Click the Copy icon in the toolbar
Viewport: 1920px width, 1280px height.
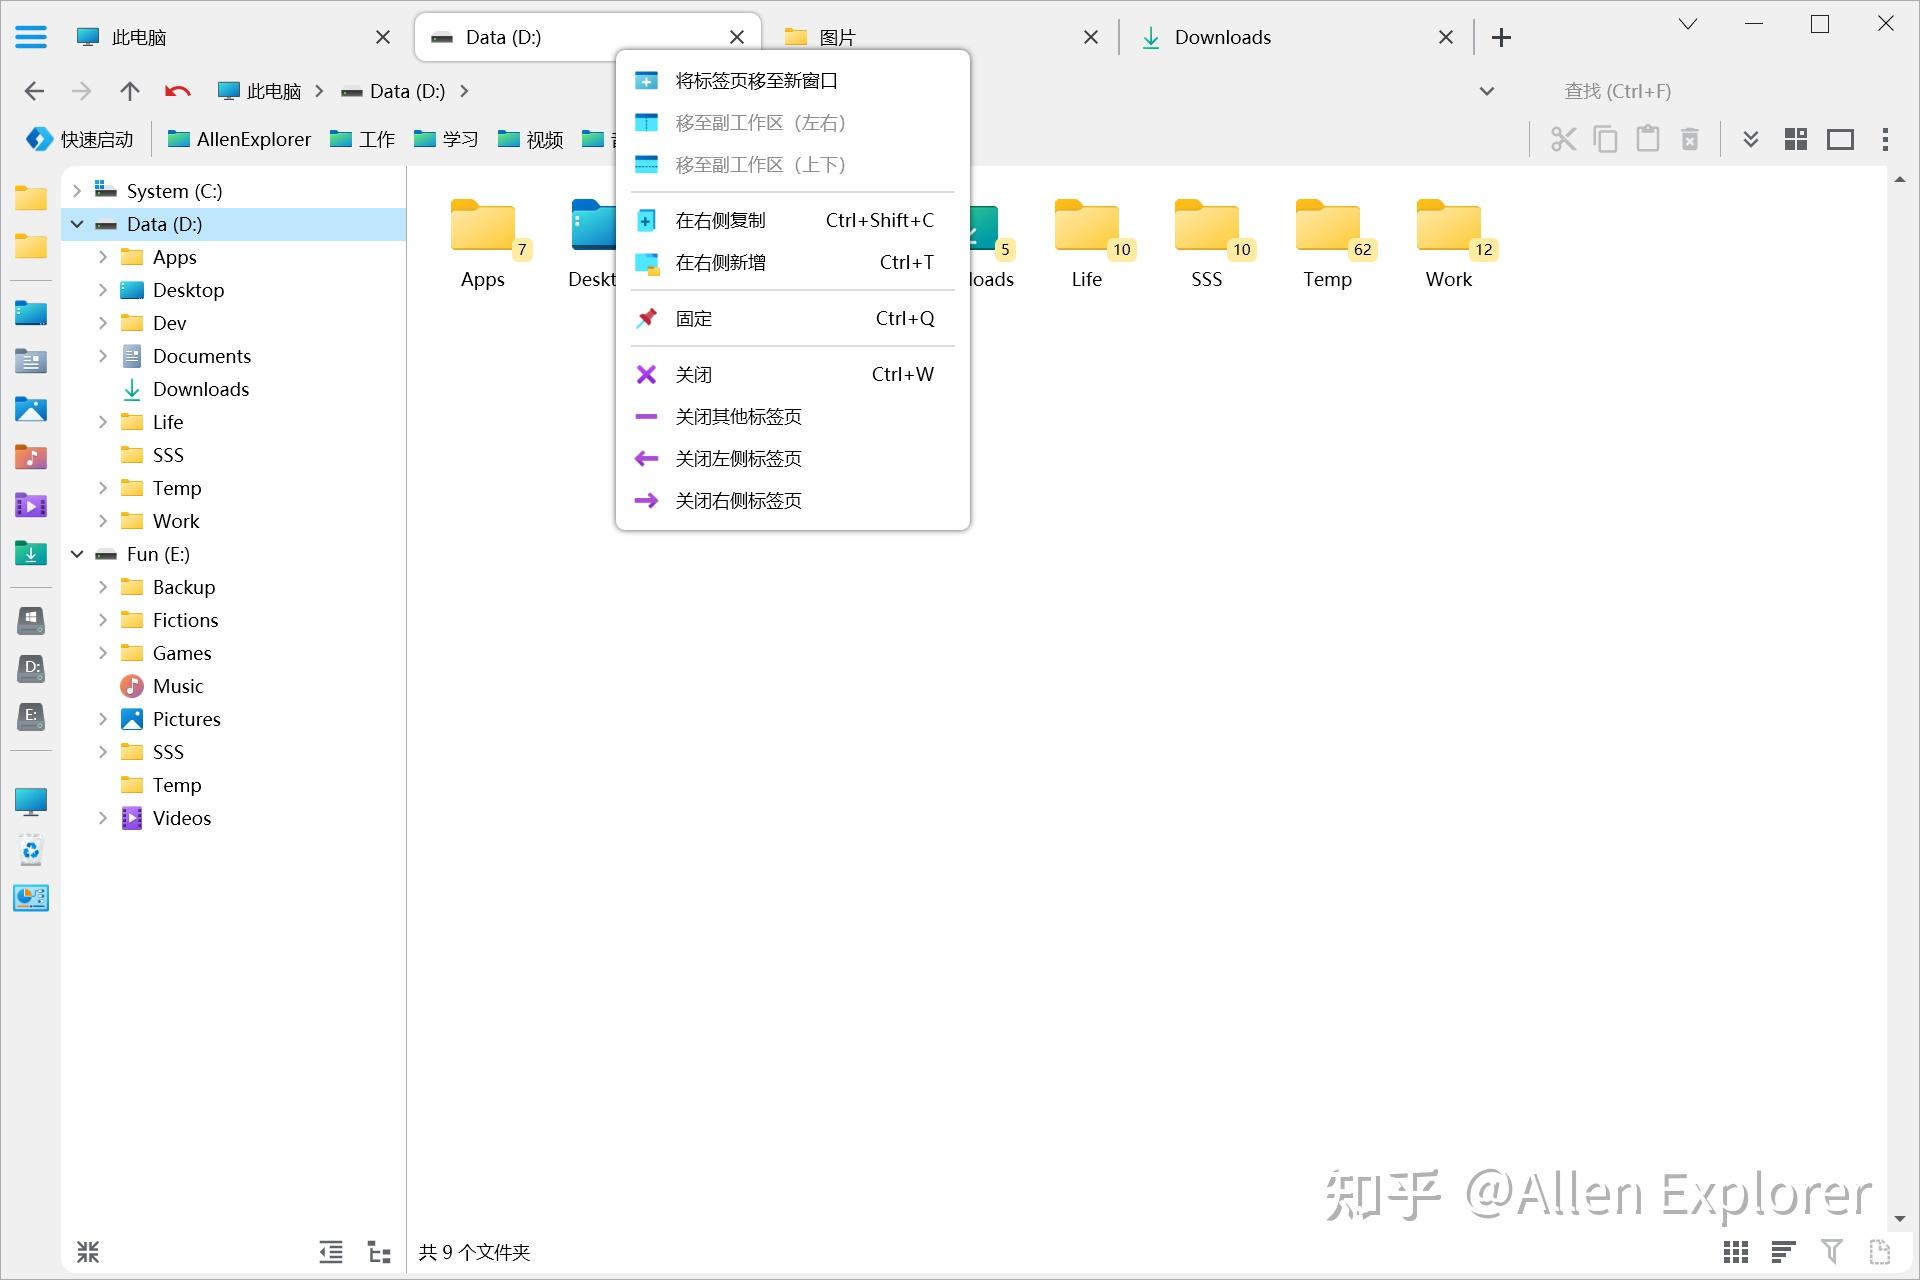coord(1605,139)
